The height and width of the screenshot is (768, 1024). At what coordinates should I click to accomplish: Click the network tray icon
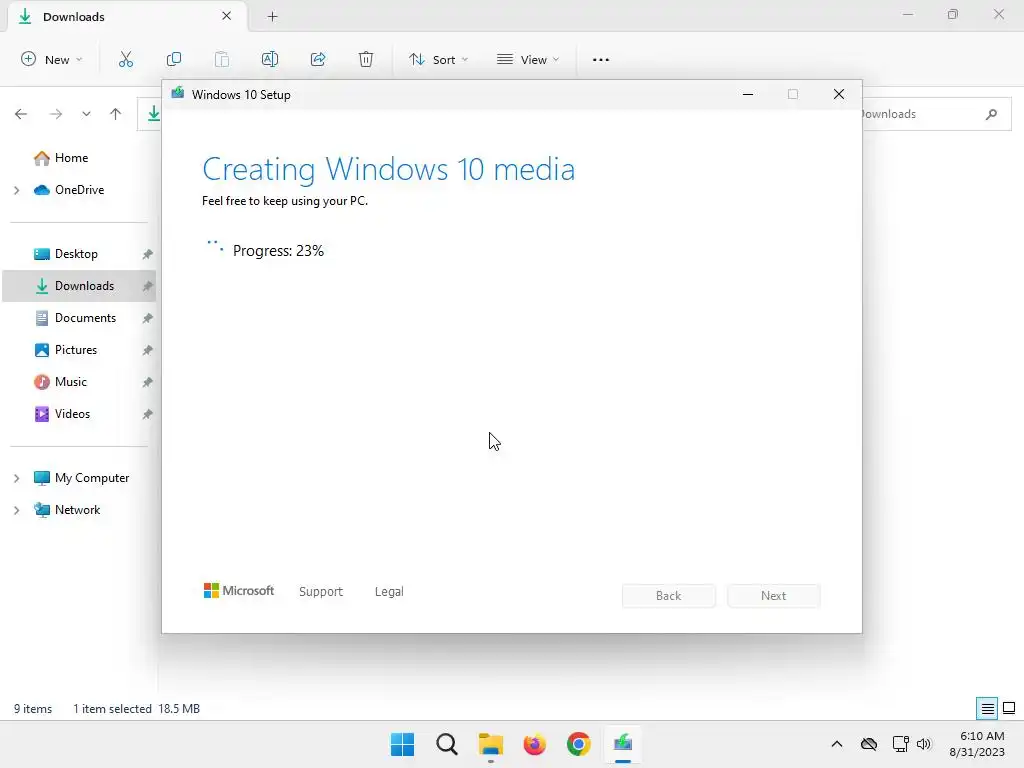[901, 744]
